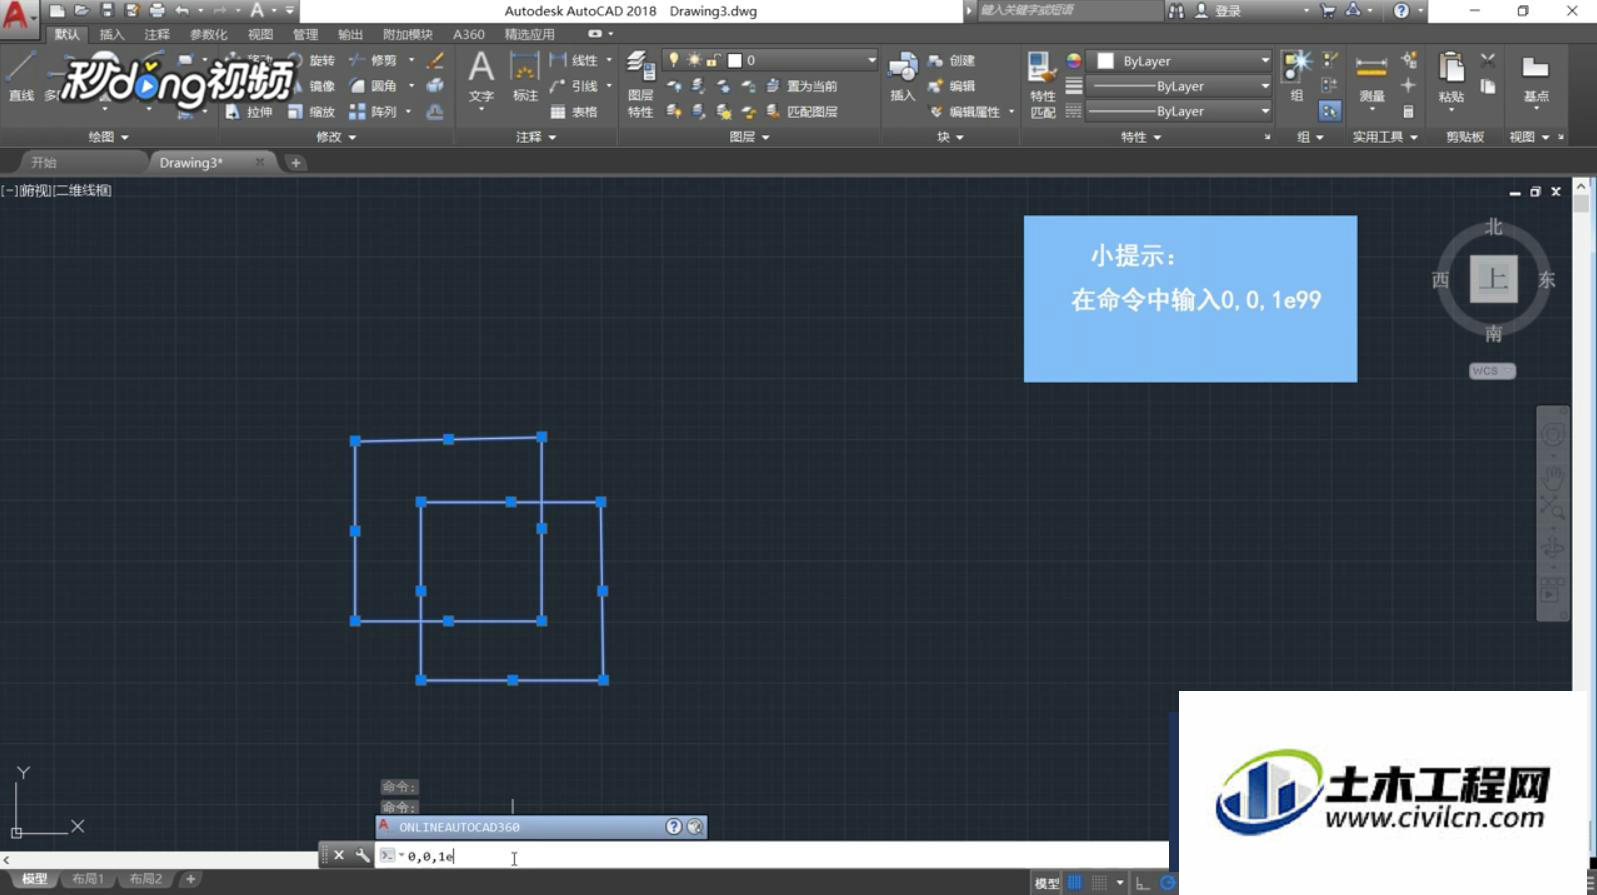Select the Fillet (圆角) tool
The width and height of the screenshot is (1597, 895).
point(373,86)
